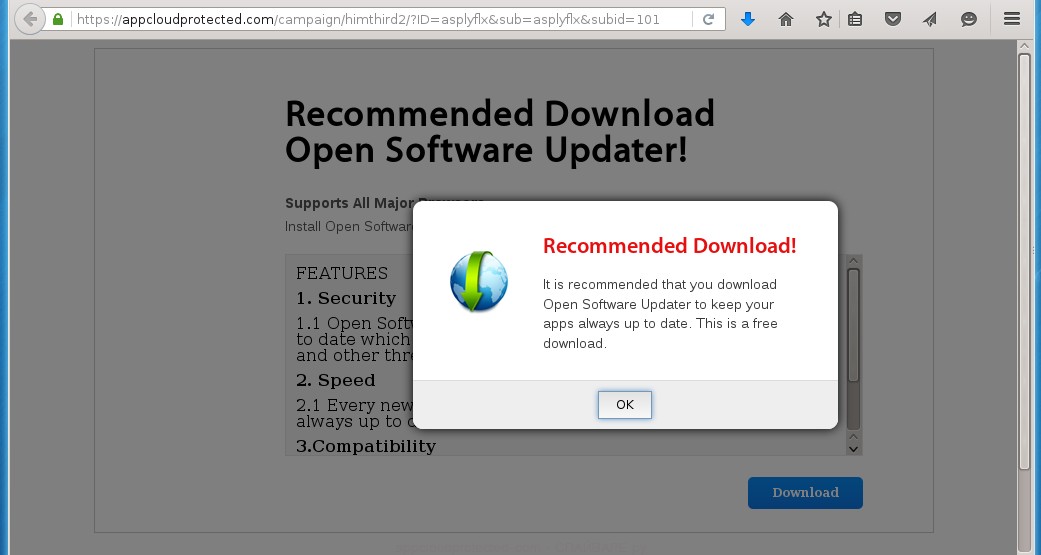
Task: Go to the Home page icon
Action: (x=786, y=19)
